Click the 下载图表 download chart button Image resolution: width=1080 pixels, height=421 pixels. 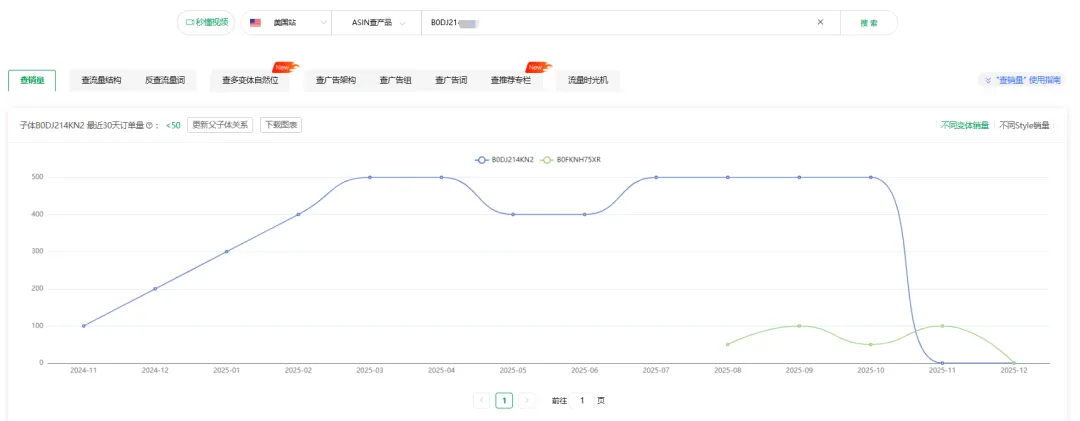pos(281,125)
